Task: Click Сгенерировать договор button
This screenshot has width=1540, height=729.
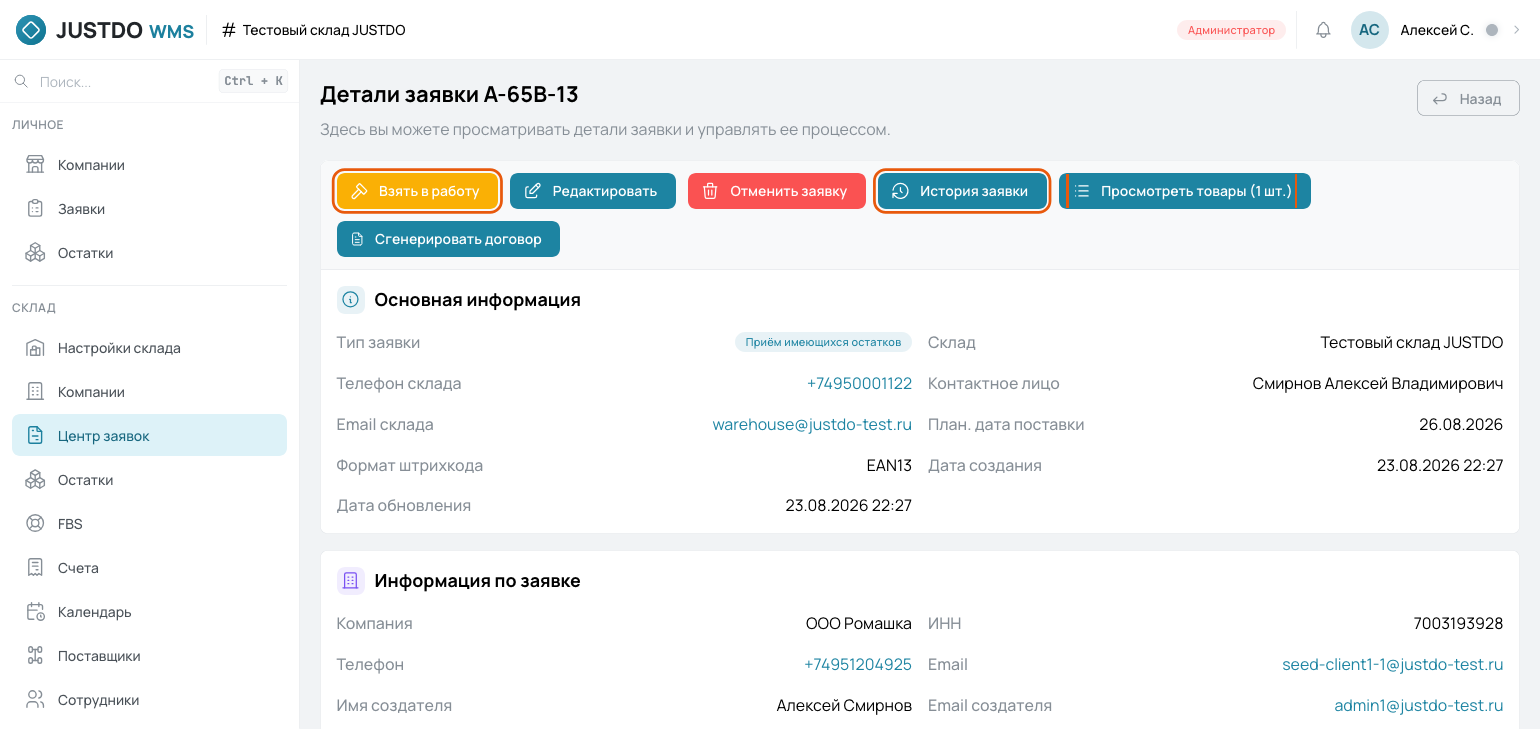Action: point(448,239)
